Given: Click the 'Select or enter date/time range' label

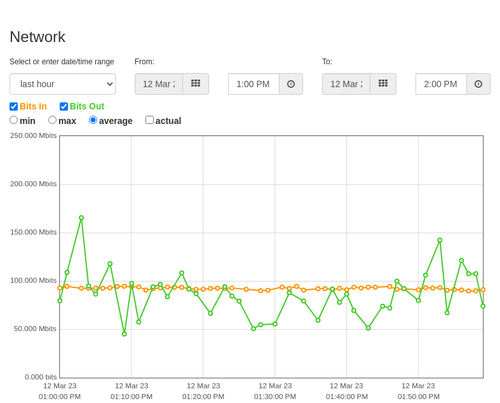Looking at the screenshot, I should [x=62, y=62].
